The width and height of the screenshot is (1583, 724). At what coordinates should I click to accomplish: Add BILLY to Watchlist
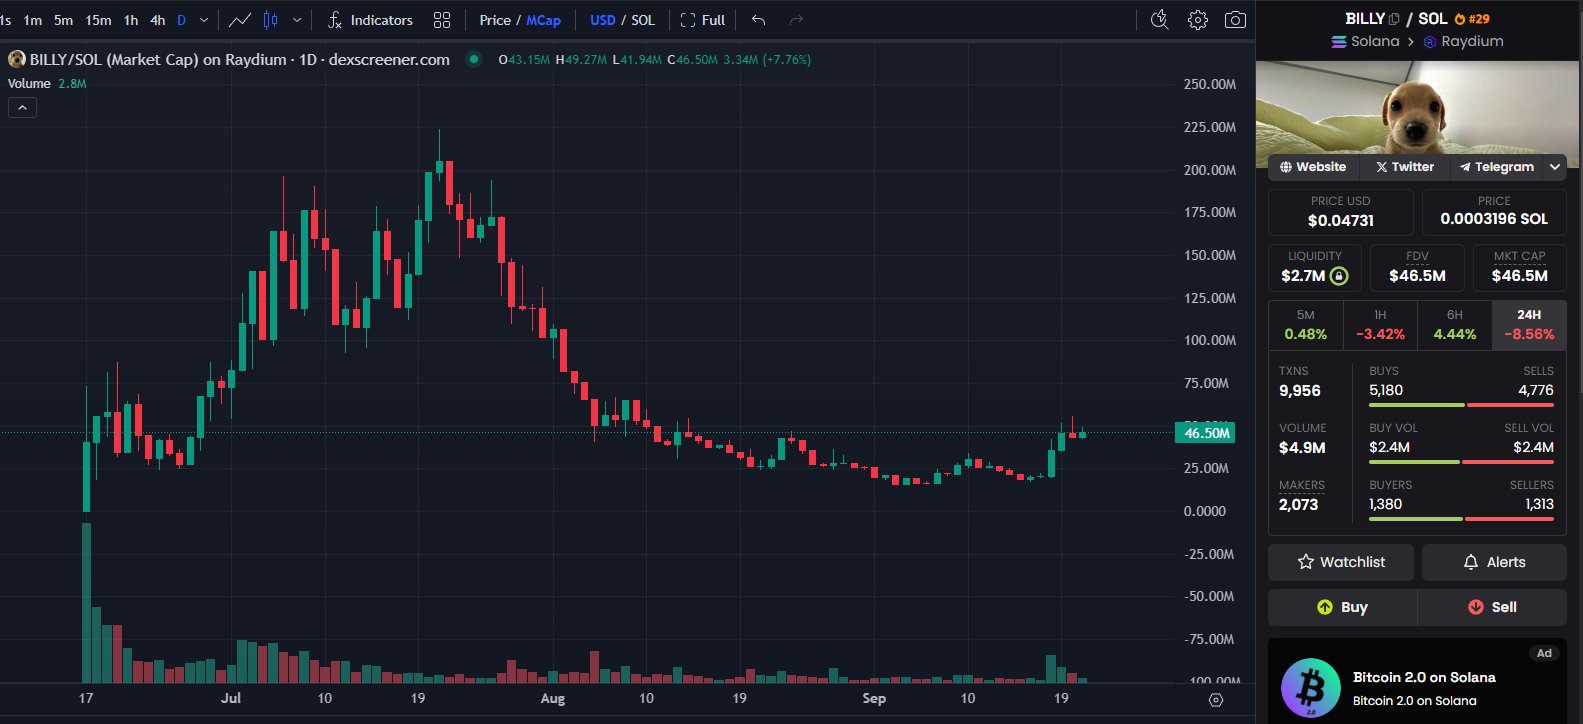1341,562
